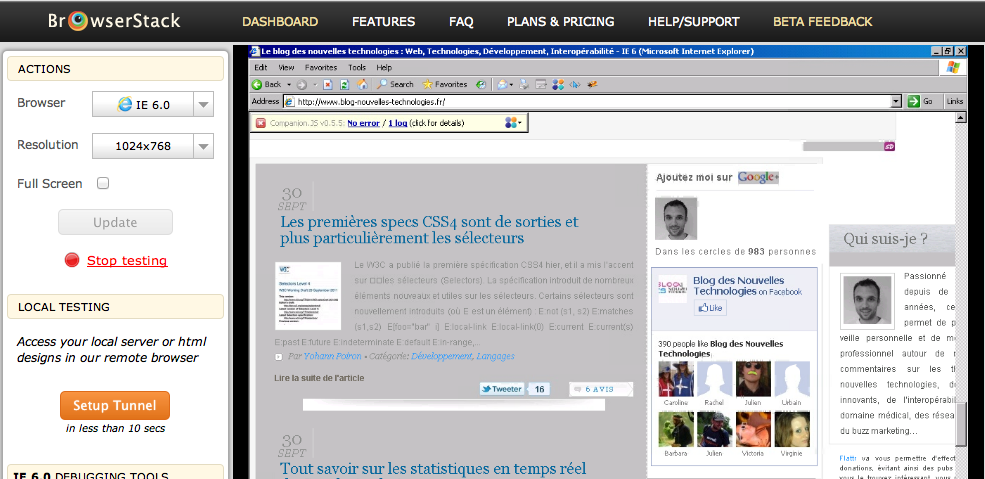Click author link Yohann Poiron
This screenshot has height=479, width=985.
pyautogui.click(x=332, y=356)
